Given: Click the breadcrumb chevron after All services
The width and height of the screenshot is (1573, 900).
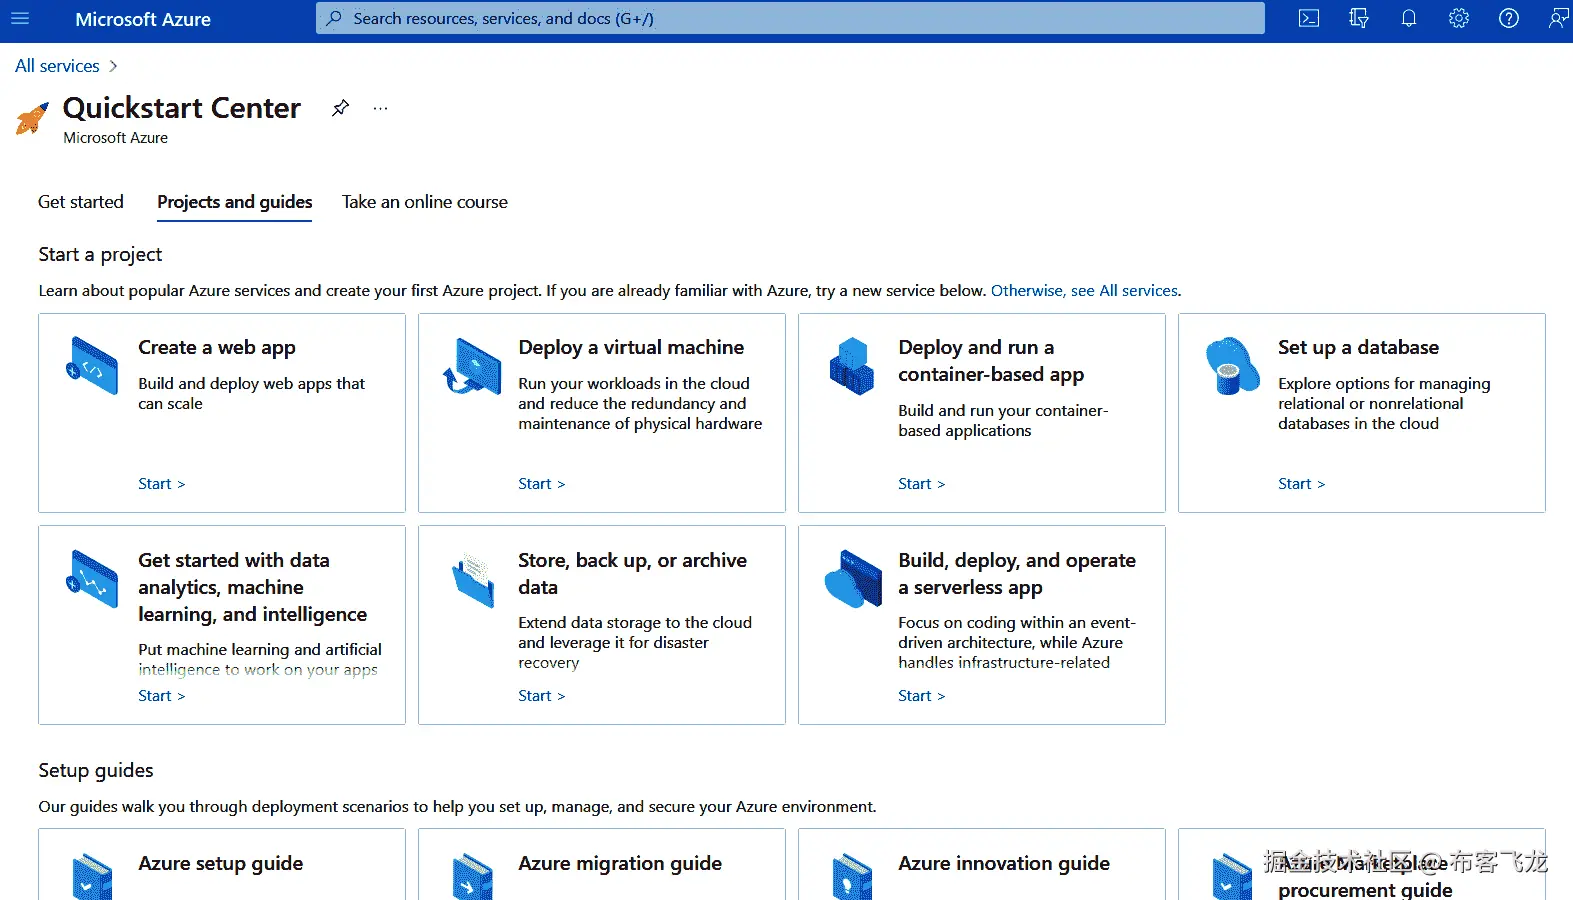Looking at the screenshot, I should click(113, 66).
